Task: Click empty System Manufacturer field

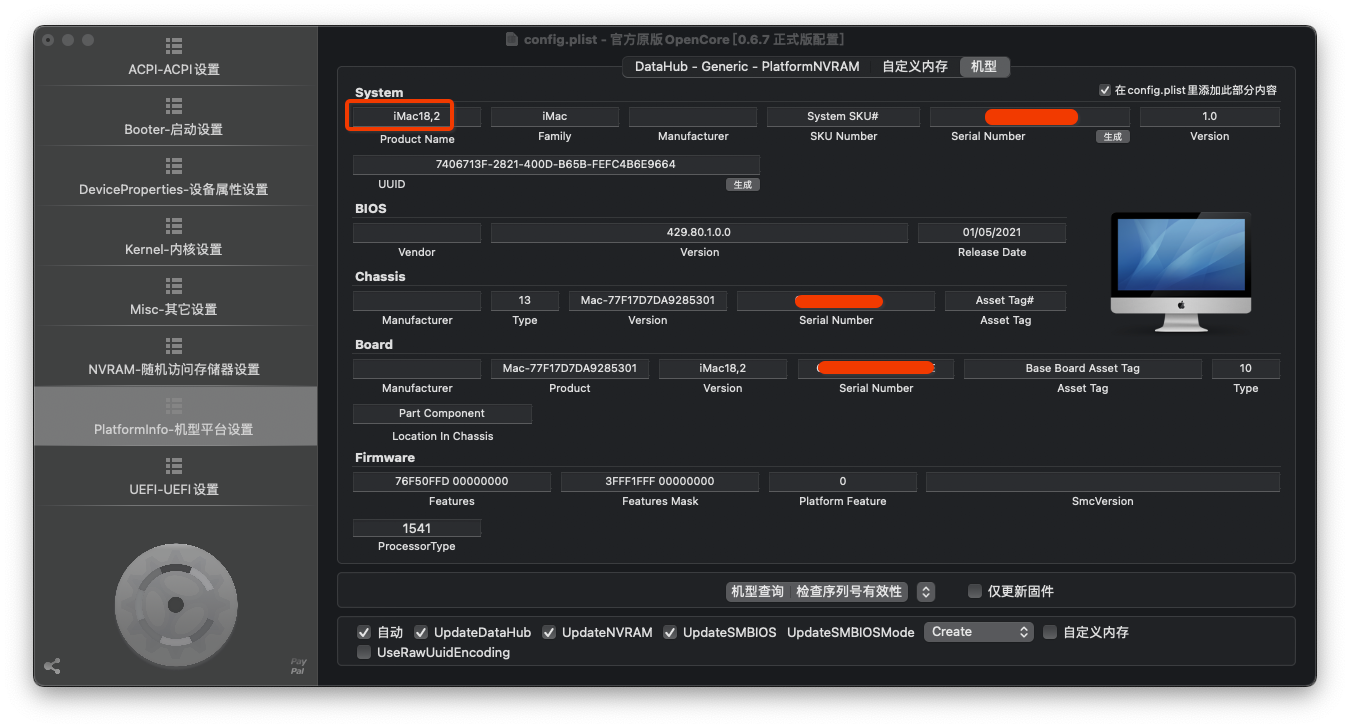Action: click(x=693, y=116)
